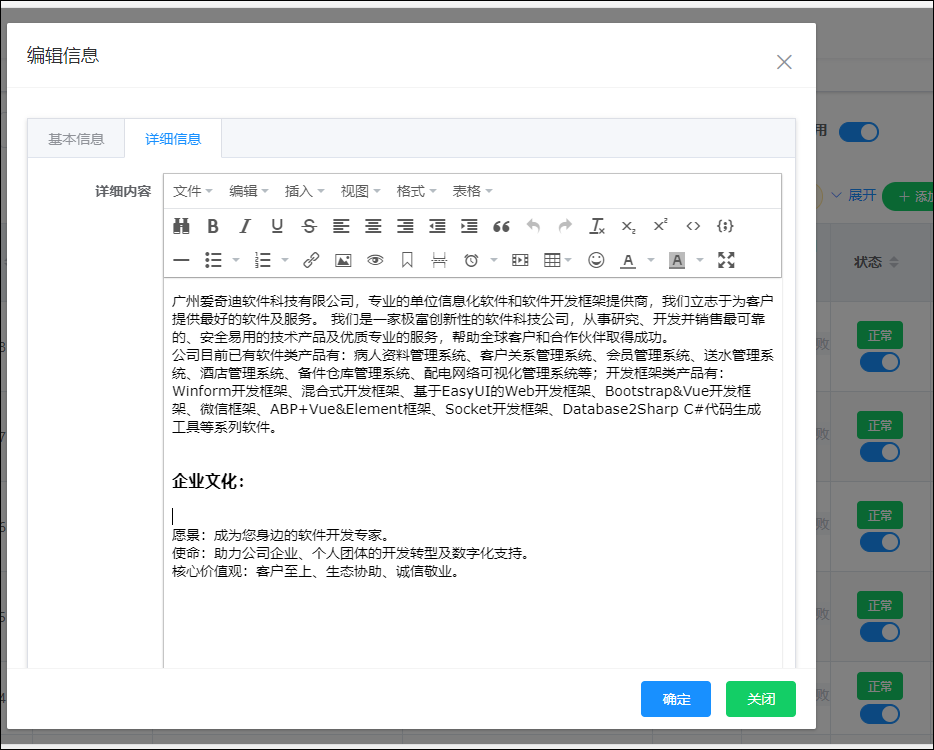Toggle strikethrough formatting
The width and height of the screenshot is (934, 750).
pos(309,226)
